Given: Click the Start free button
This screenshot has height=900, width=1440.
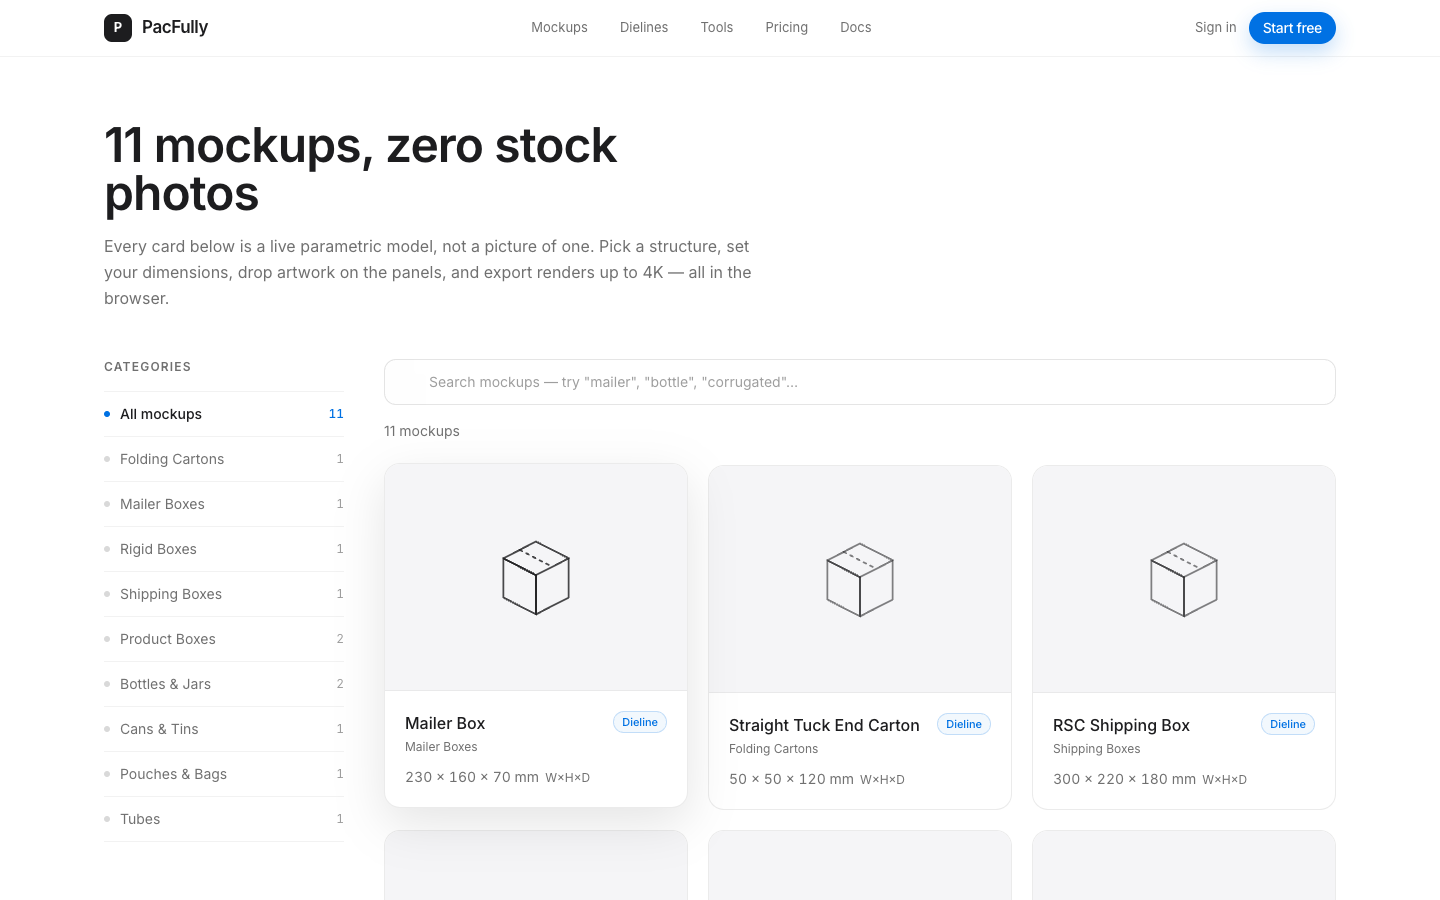Looking at the screenshot, I should coord(1292,28).
